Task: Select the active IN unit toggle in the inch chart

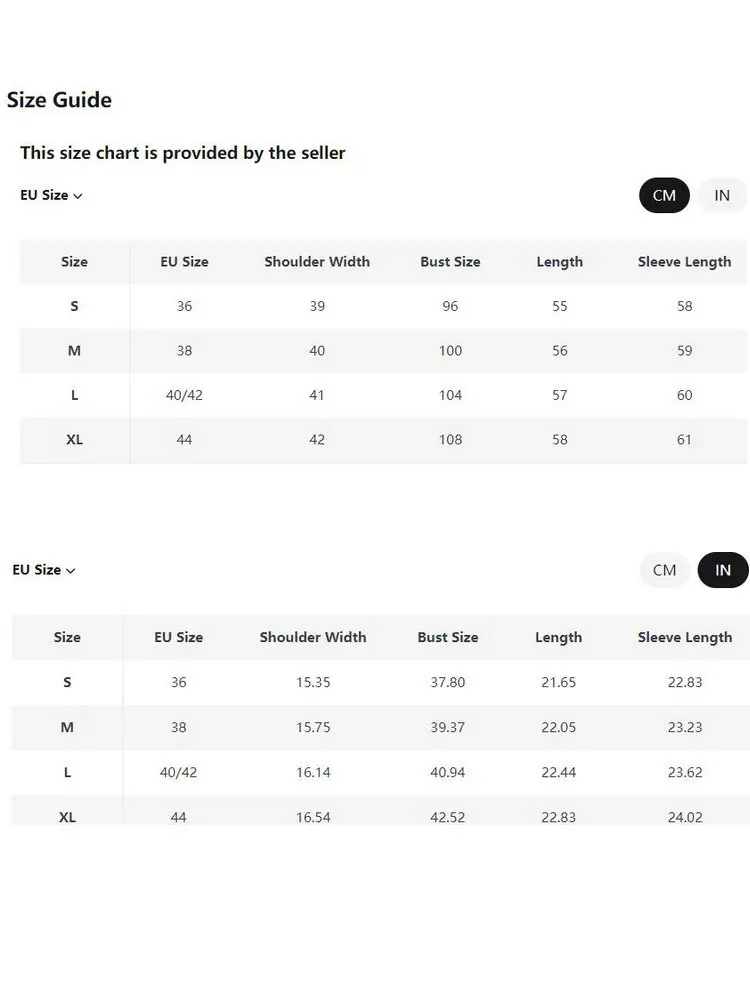Action: 722,570
